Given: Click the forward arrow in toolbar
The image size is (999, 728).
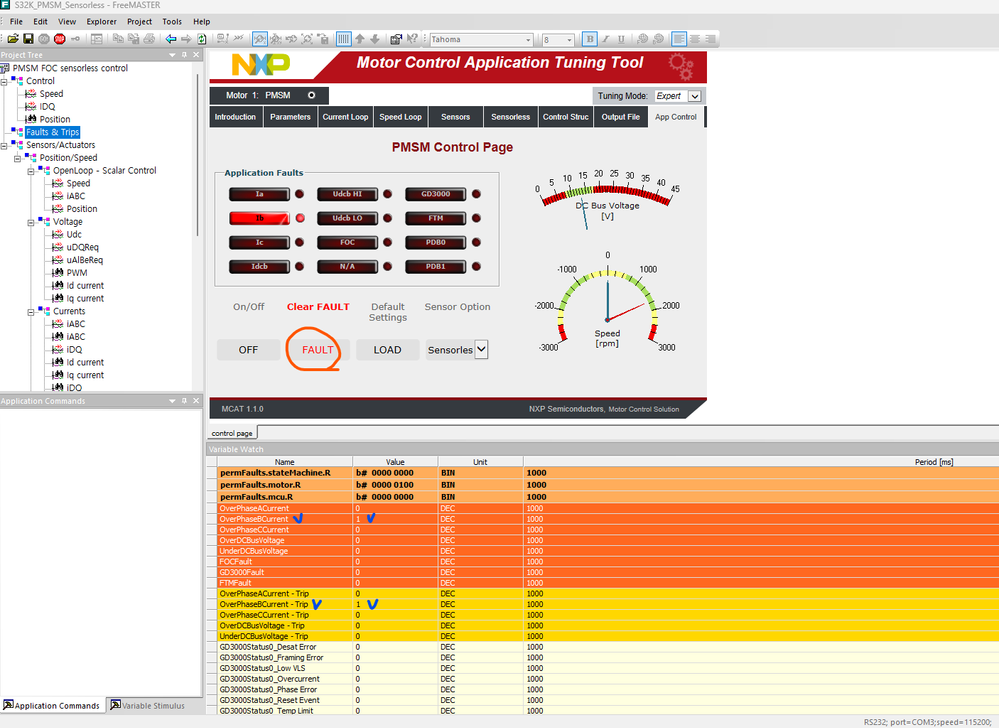Looking at the screenshot, I should (x=186, y=39).
